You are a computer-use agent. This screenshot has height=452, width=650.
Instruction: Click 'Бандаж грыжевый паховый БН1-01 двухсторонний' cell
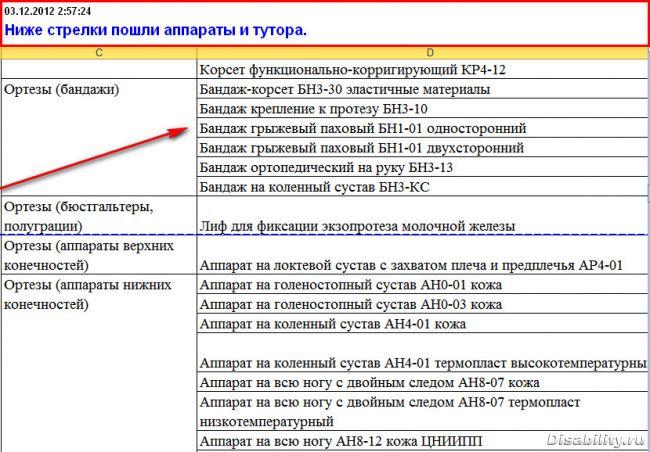pos(423,147)
